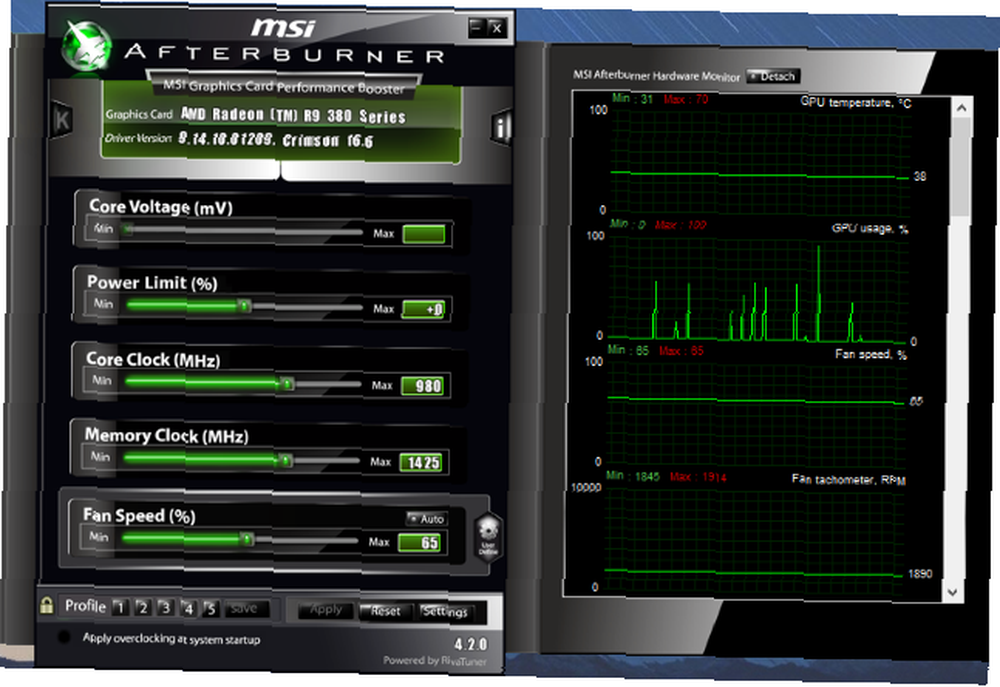Click the Power Limit +0 value field

click(x=423, y=309)
